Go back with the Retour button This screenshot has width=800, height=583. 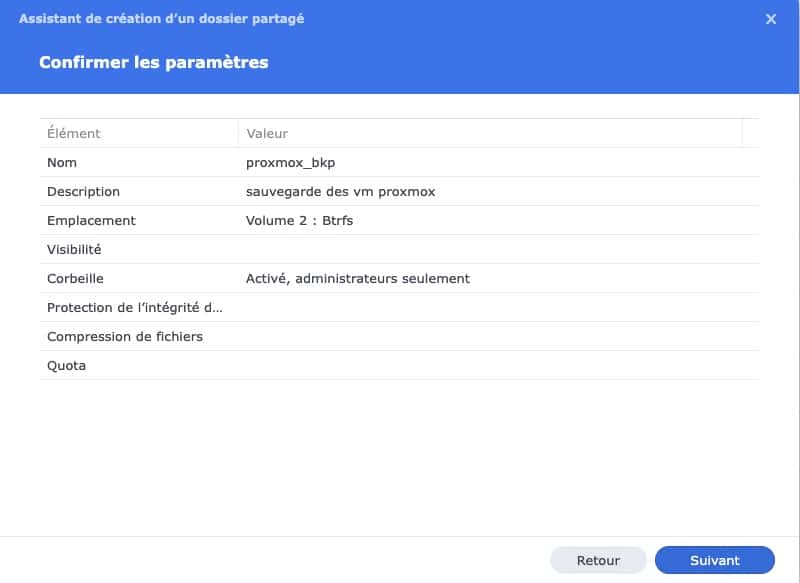click(x=598, y=561)
